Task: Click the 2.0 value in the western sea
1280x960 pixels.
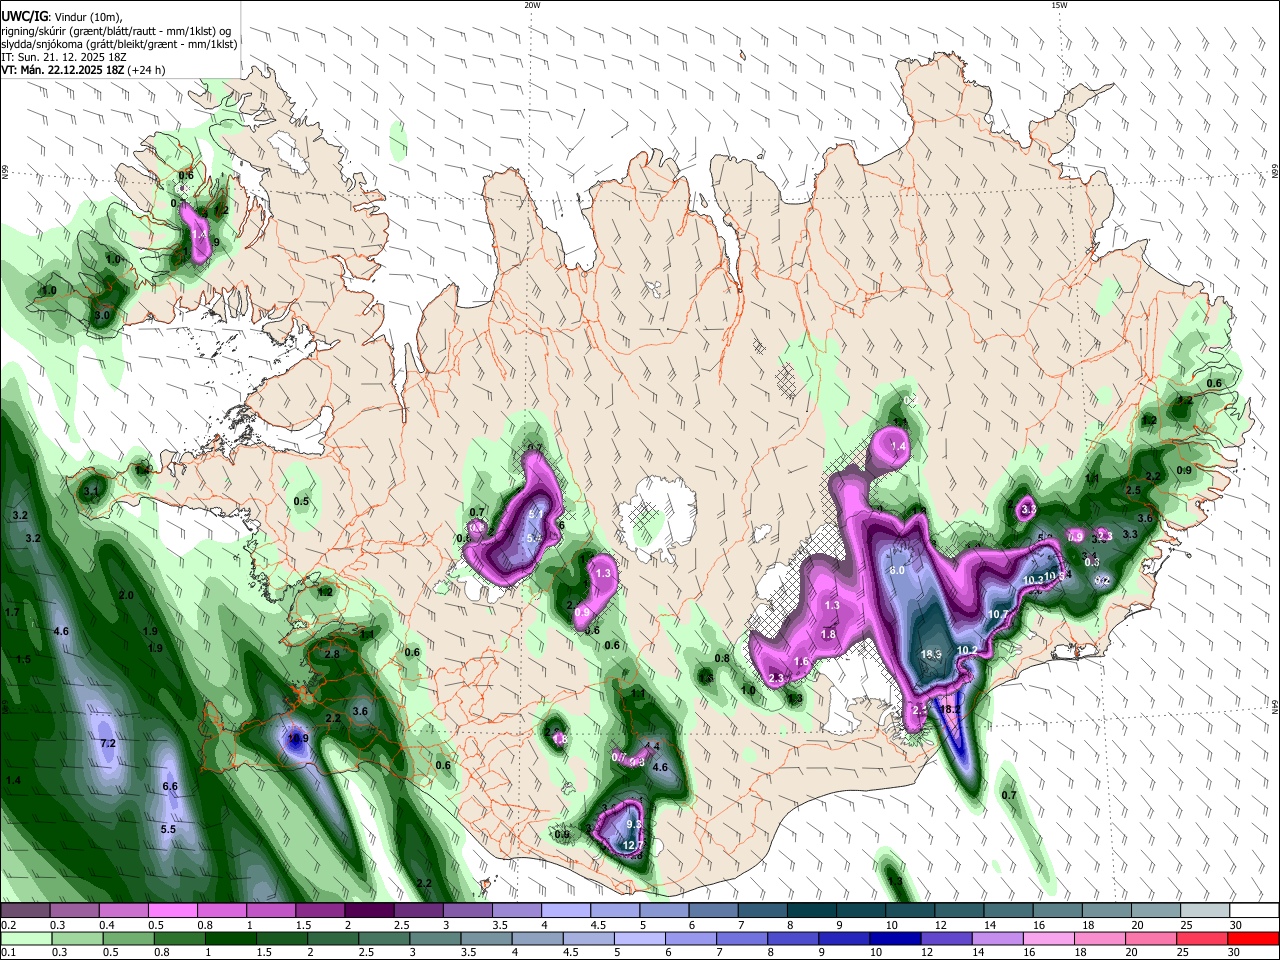Action: coord(126,595)
